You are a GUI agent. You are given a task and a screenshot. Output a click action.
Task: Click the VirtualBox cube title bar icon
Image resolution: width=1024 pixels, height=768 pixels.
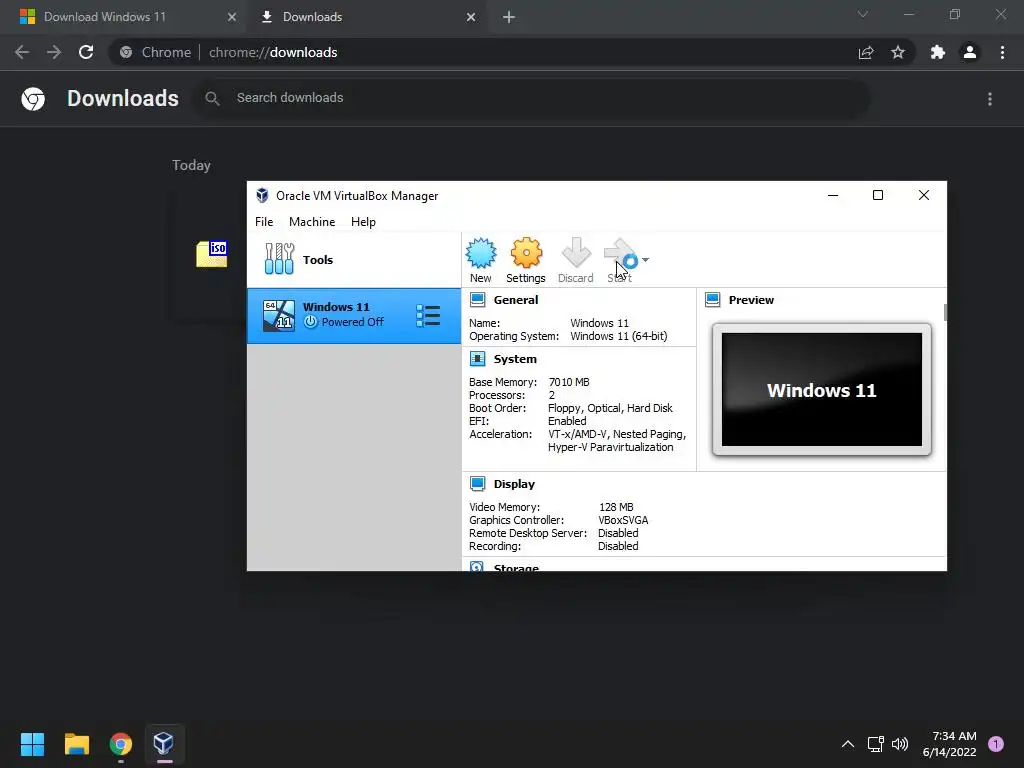262,195
